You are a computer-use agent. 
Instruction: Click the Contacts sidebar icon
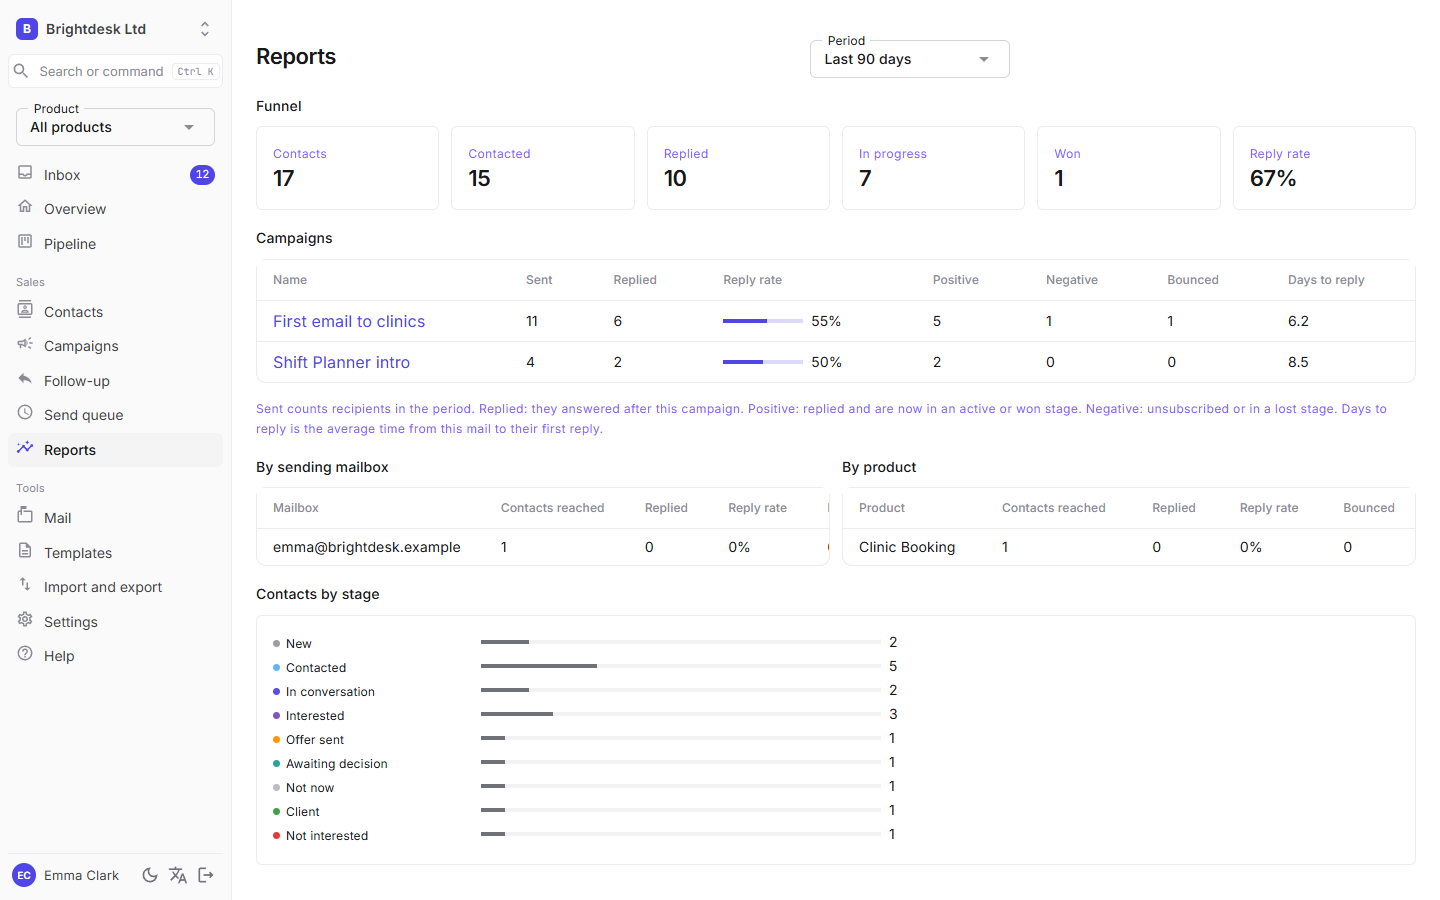click(x=25, y=310)
